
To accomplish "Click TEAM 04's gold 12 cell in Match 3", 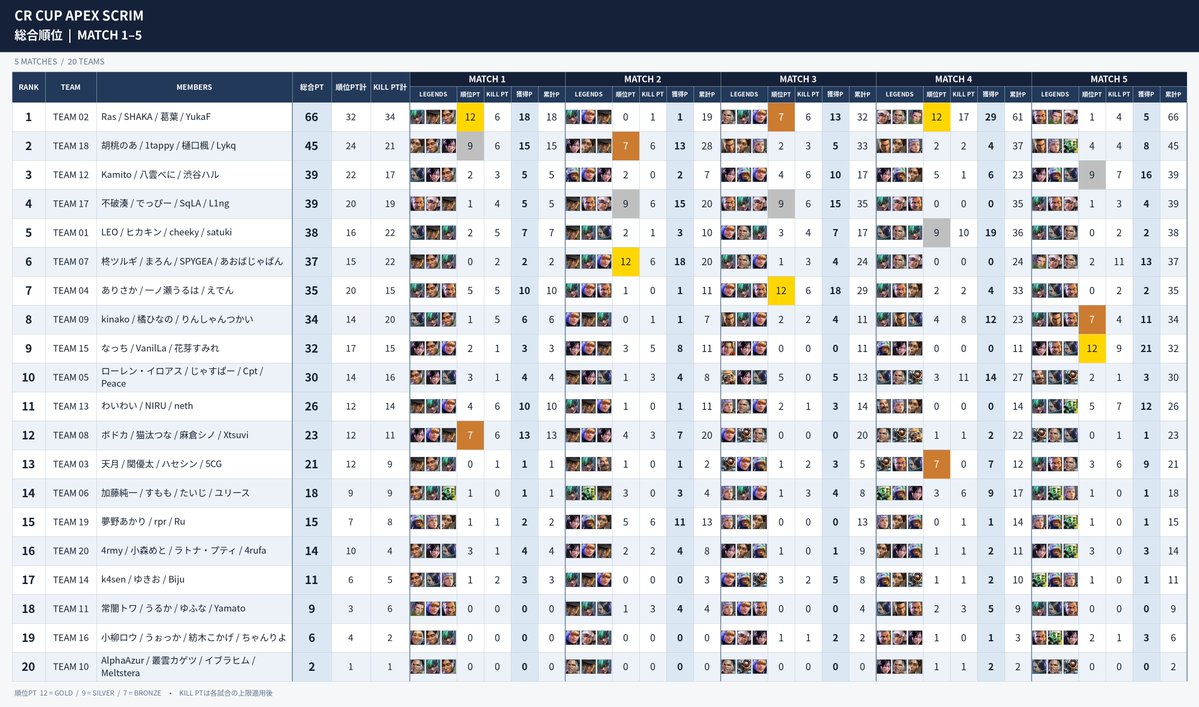I will click(x=781, y=290).
